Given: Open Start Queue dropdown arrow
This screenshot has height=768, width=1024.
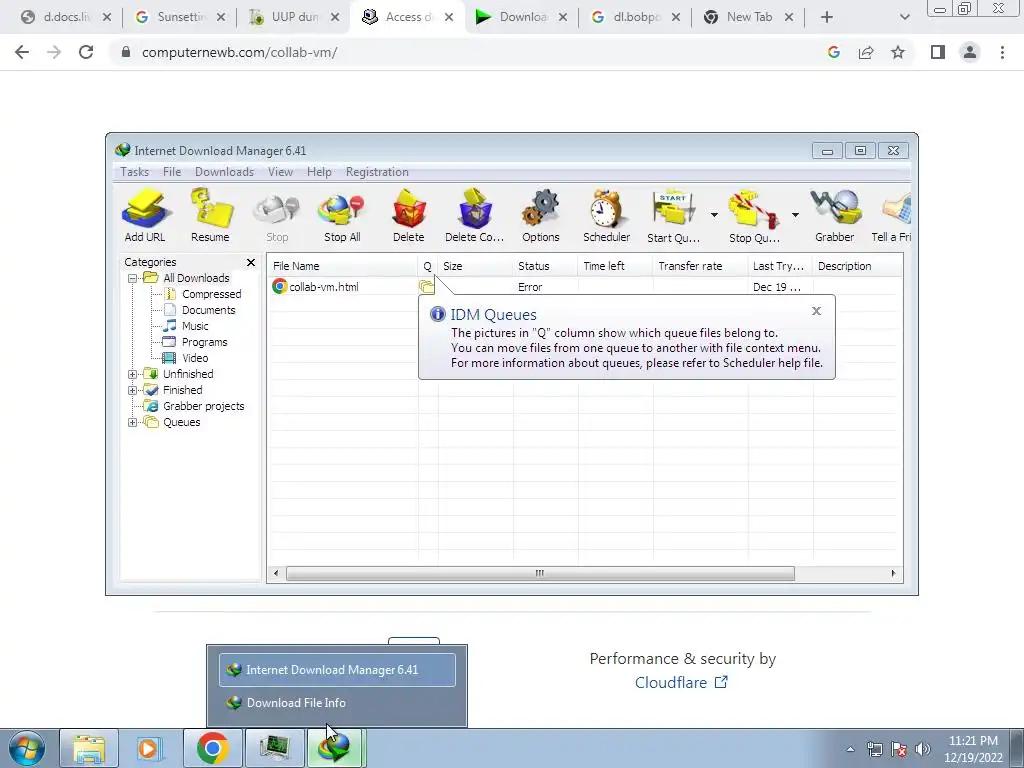Looking at the screenshot, I should pyautogui.click(x=714, y=215).
